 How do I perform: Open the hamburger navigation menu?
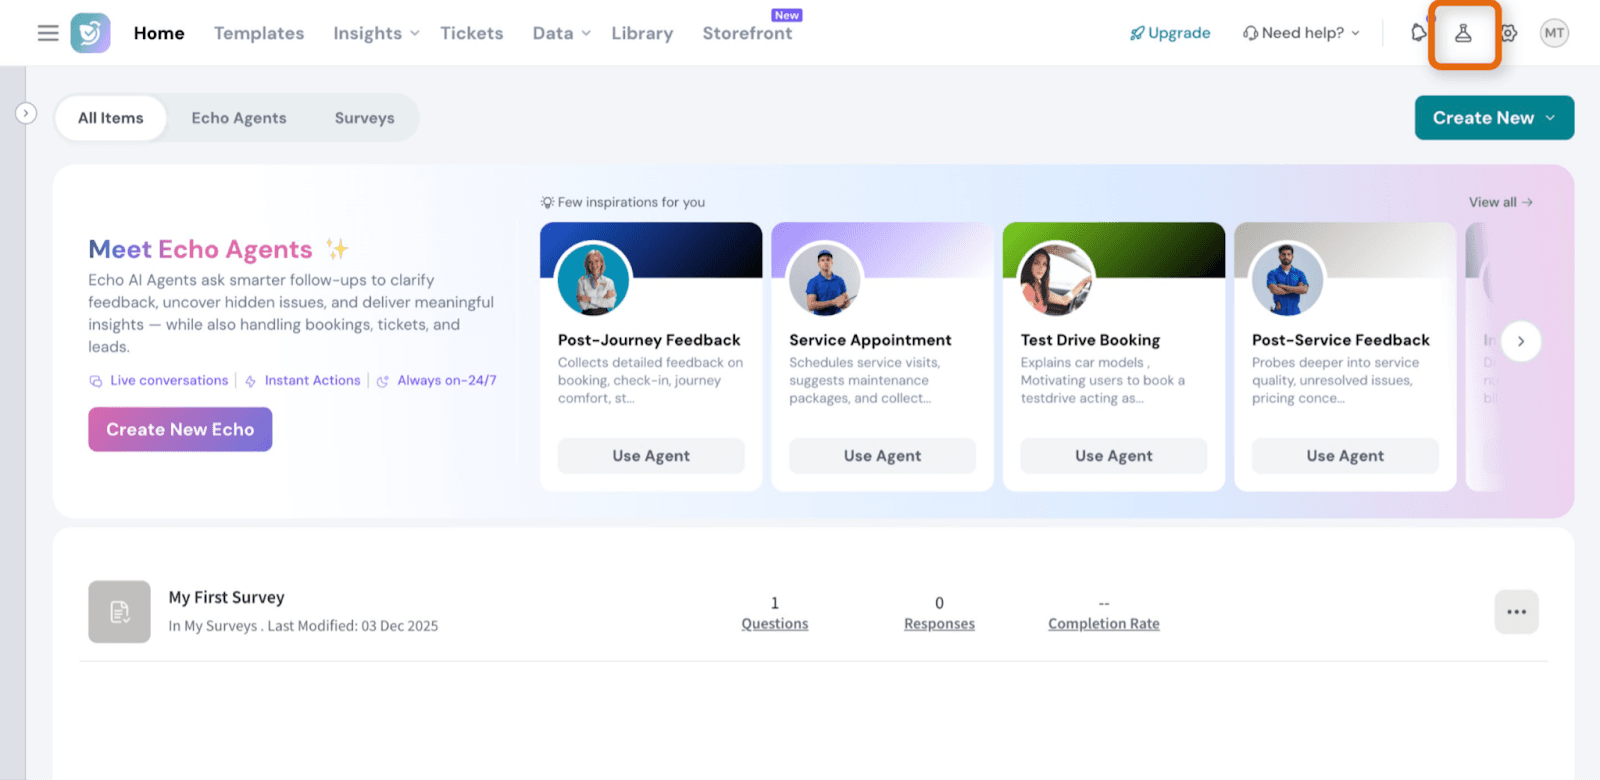48,33
